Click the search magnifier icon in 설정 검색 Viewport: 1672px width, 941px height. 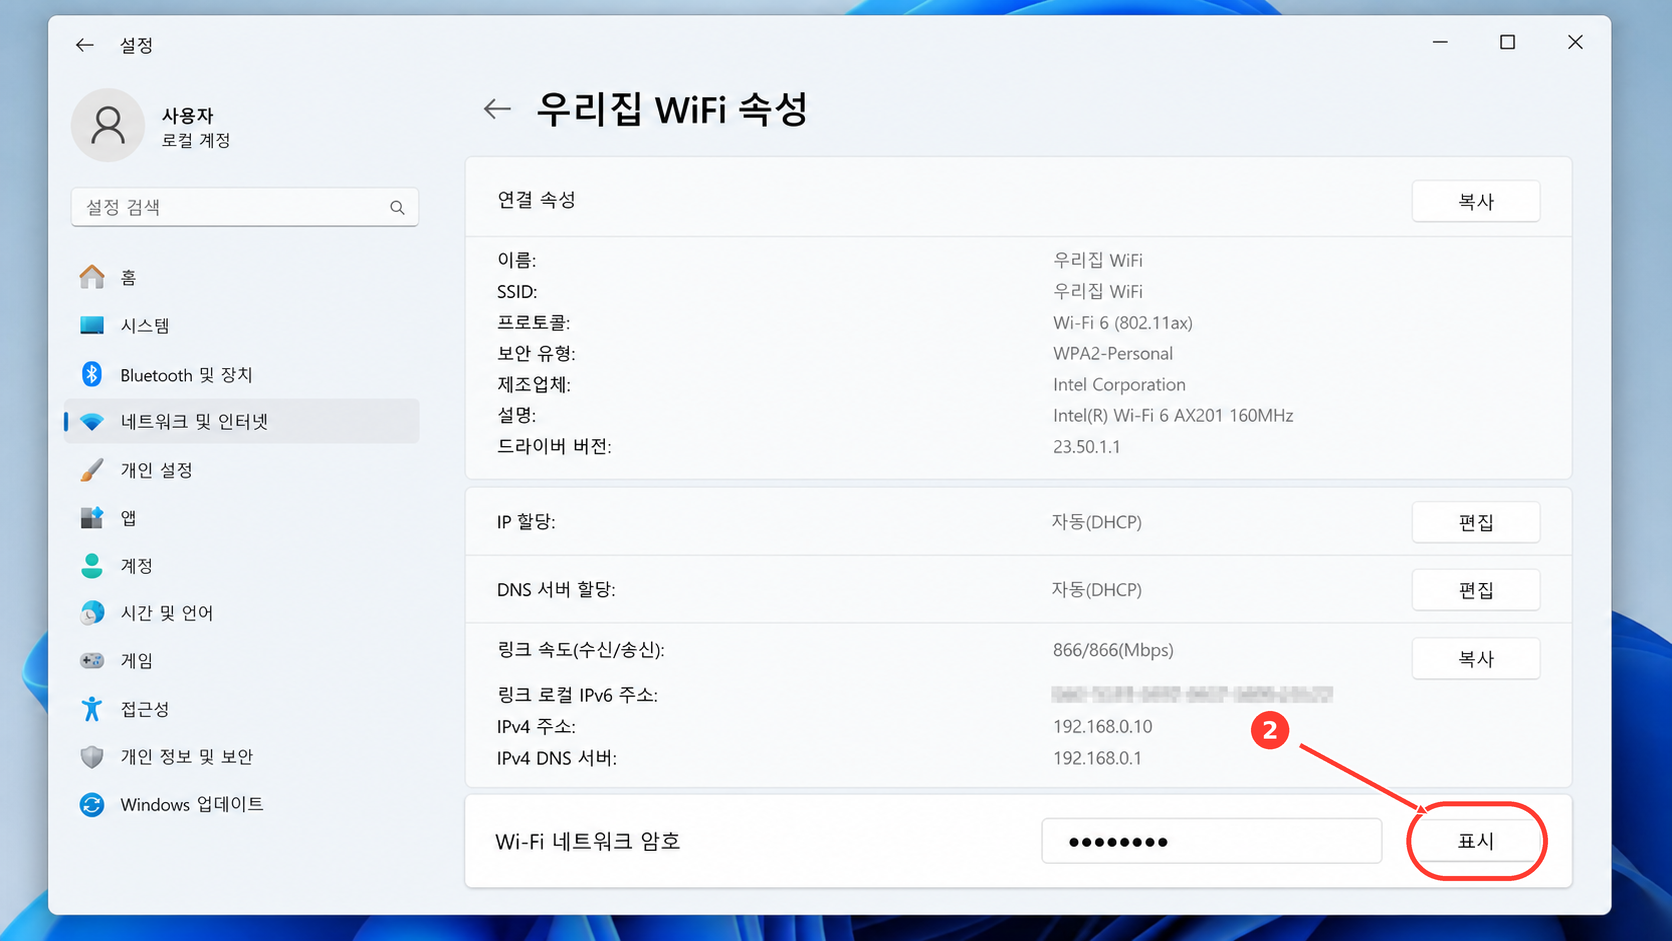[397, 207]
